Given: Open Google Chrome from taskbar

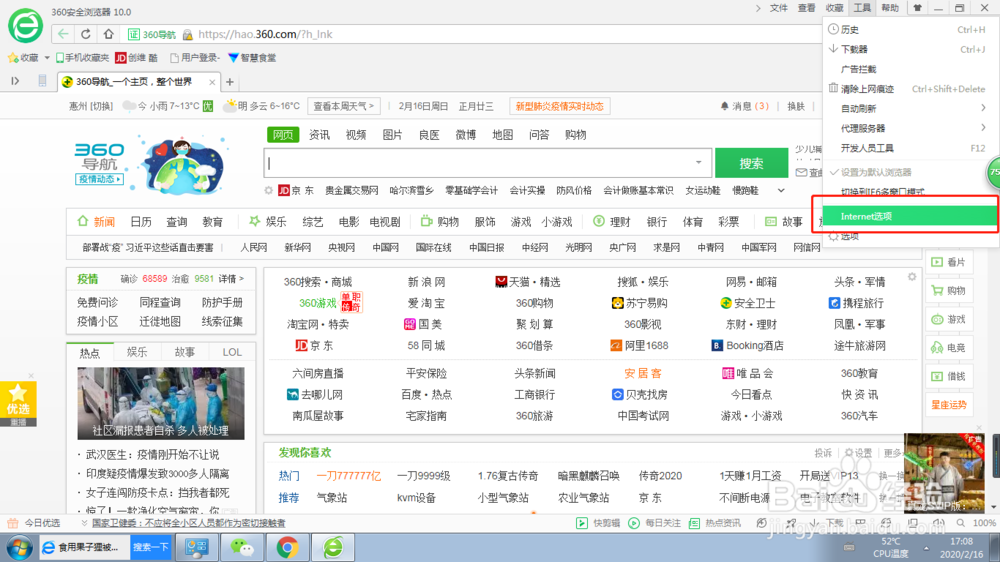Looking at the screenshot, I should click(287, 547).
